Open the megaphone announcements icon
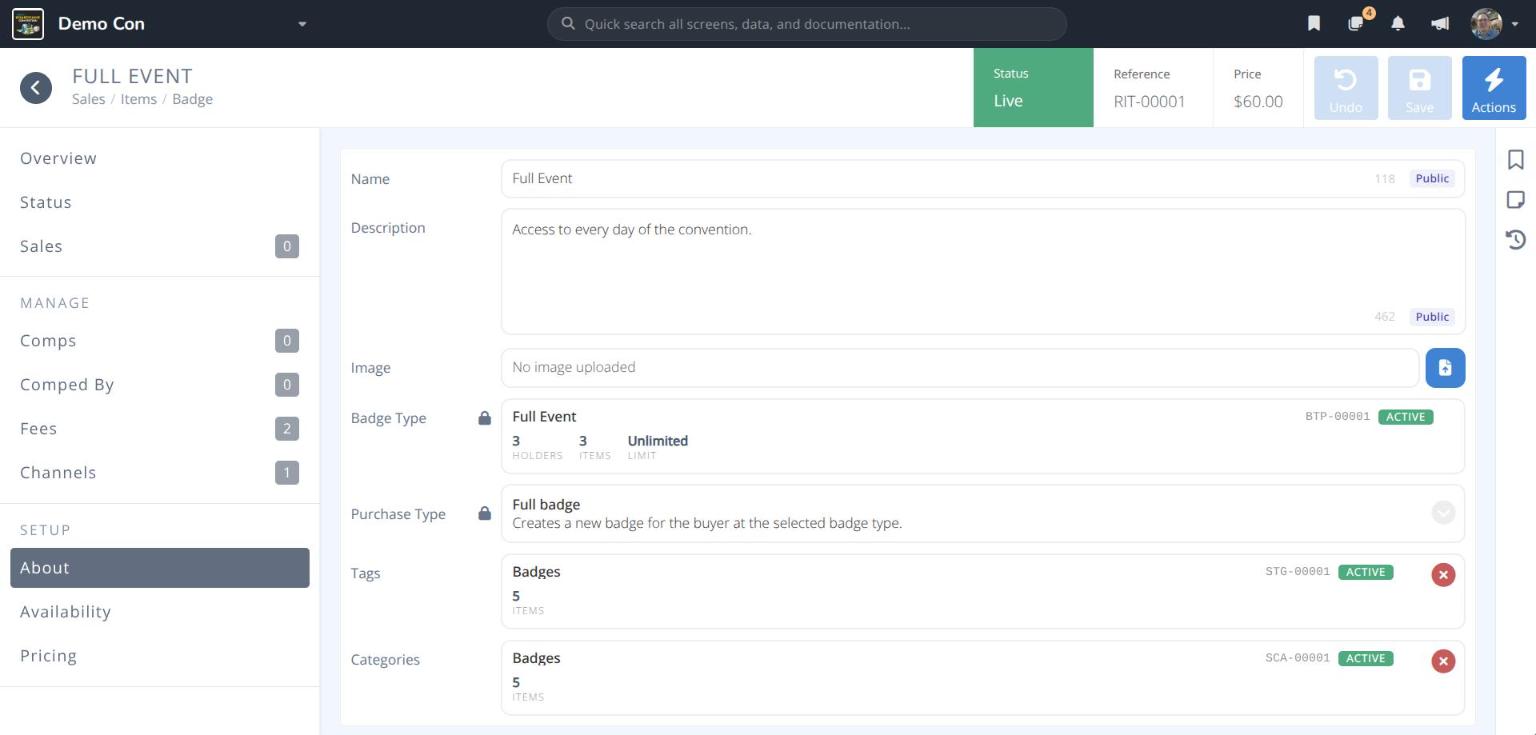Screen dimensions: 1536x735 point(1440,24)
